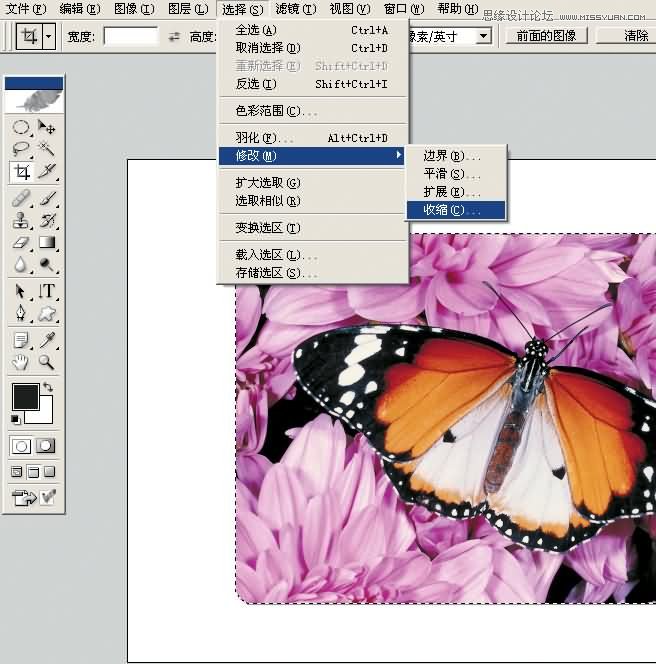The width and height of the screenshot is (656, 664).
Task: Select the Eyedropper tool
Action: (47, 340)
